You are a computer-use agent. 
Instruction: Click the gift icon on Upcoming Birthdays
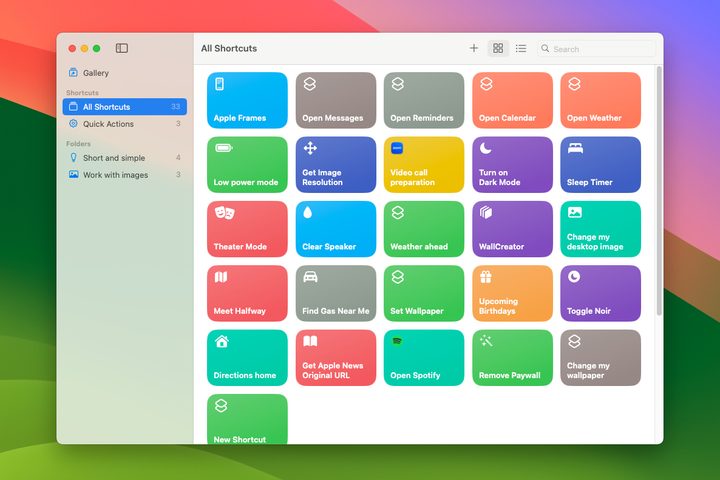(486, 277)
